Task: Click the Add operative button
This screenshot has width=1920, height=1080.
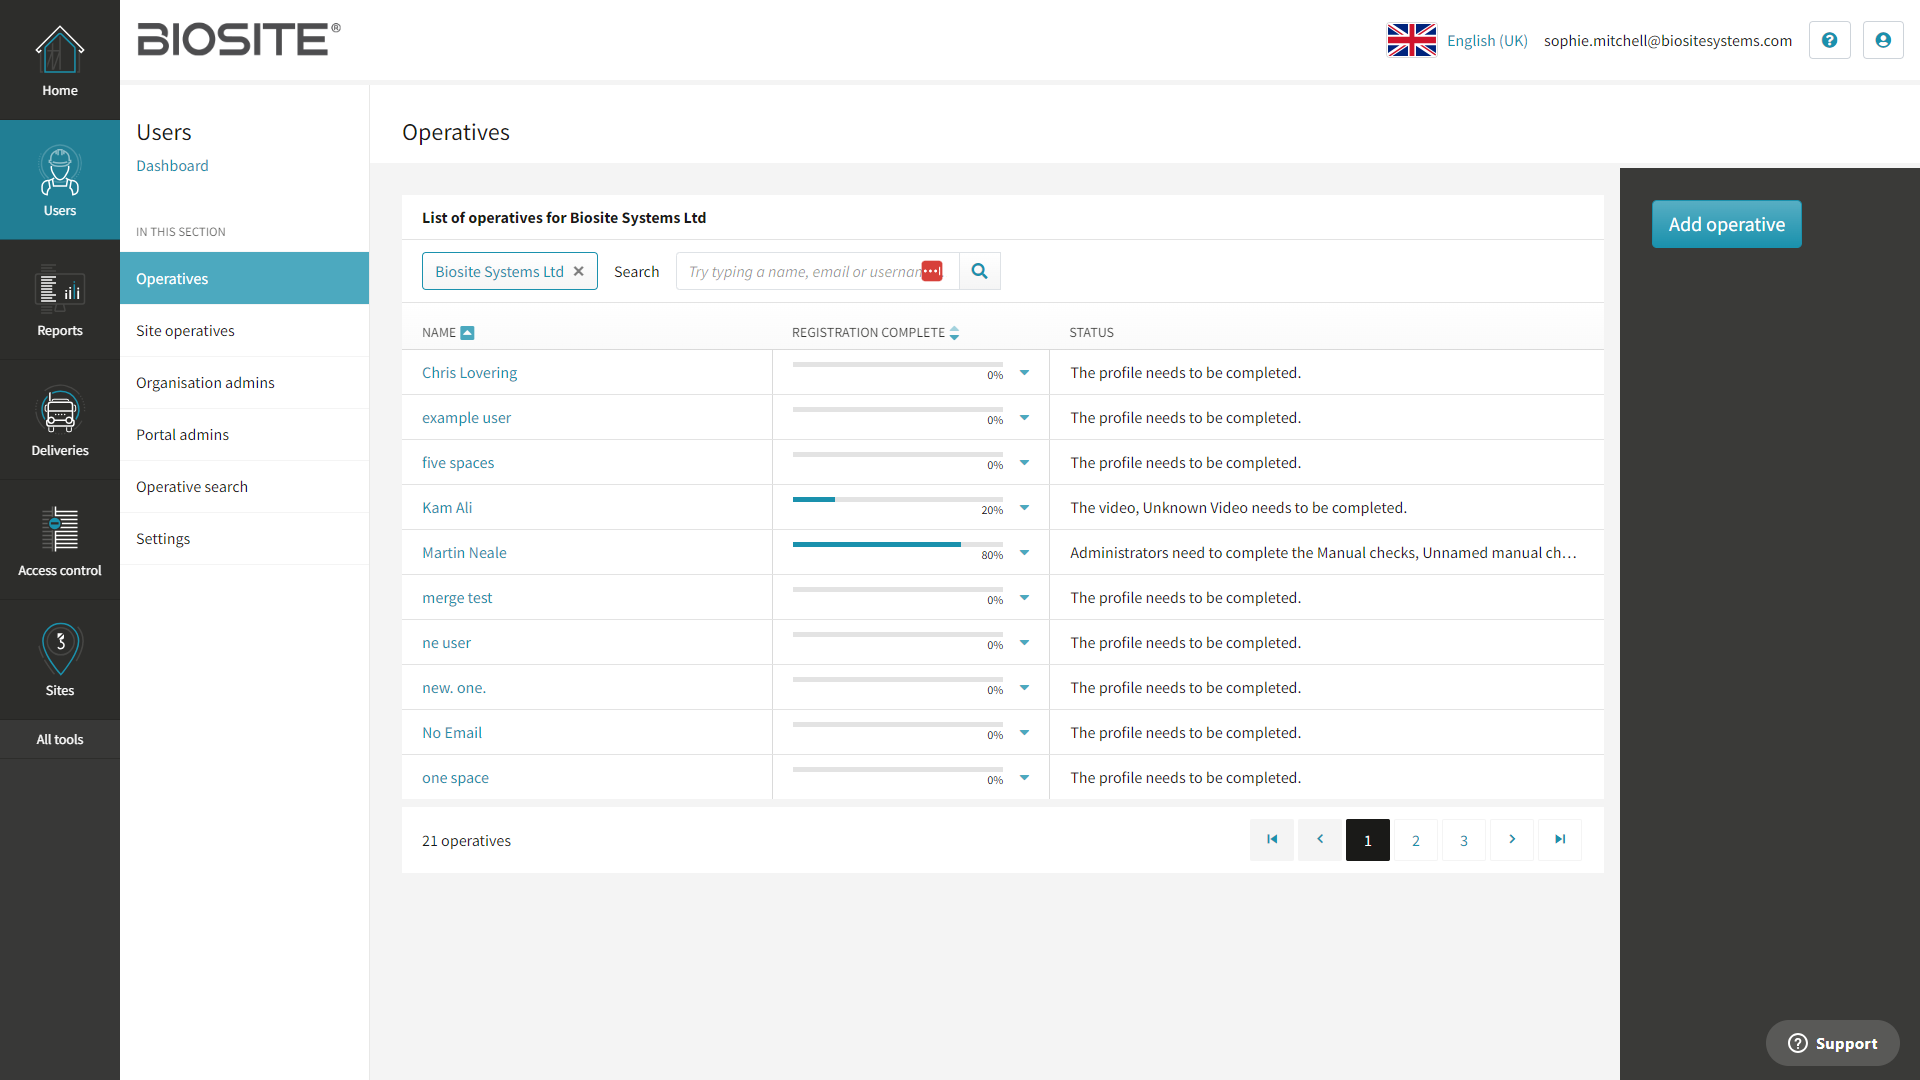Action: coord(1726,224)
